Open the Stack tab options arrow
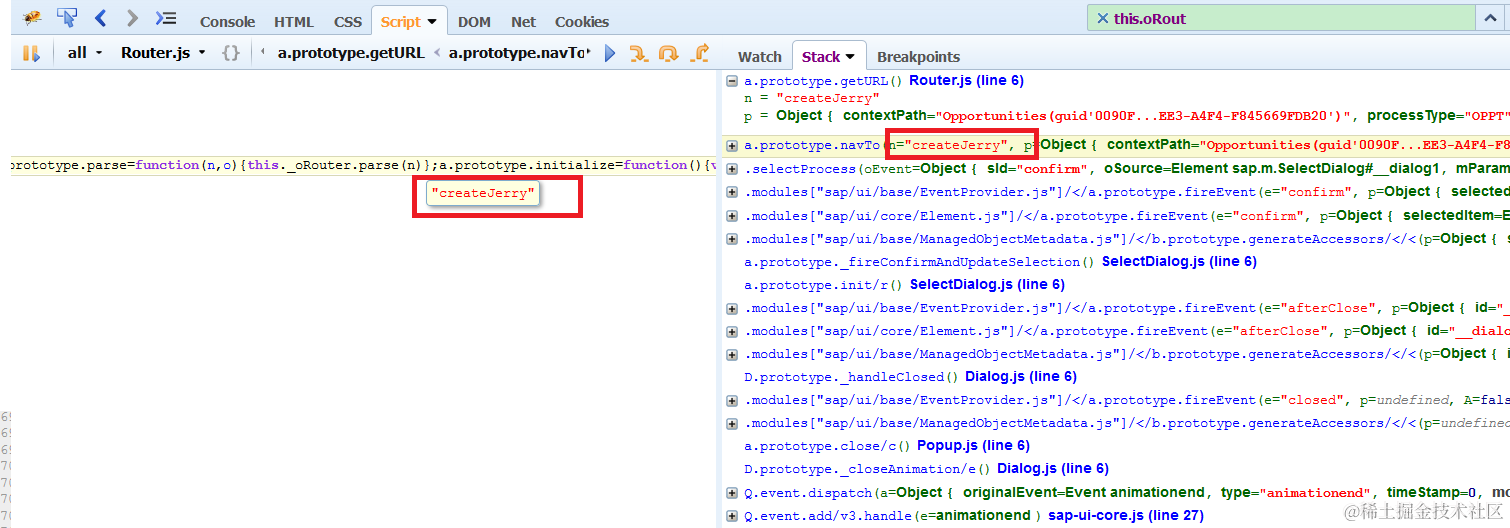Image resolution: width=1510 pixels, height=528 pixels. coord(850,57)
